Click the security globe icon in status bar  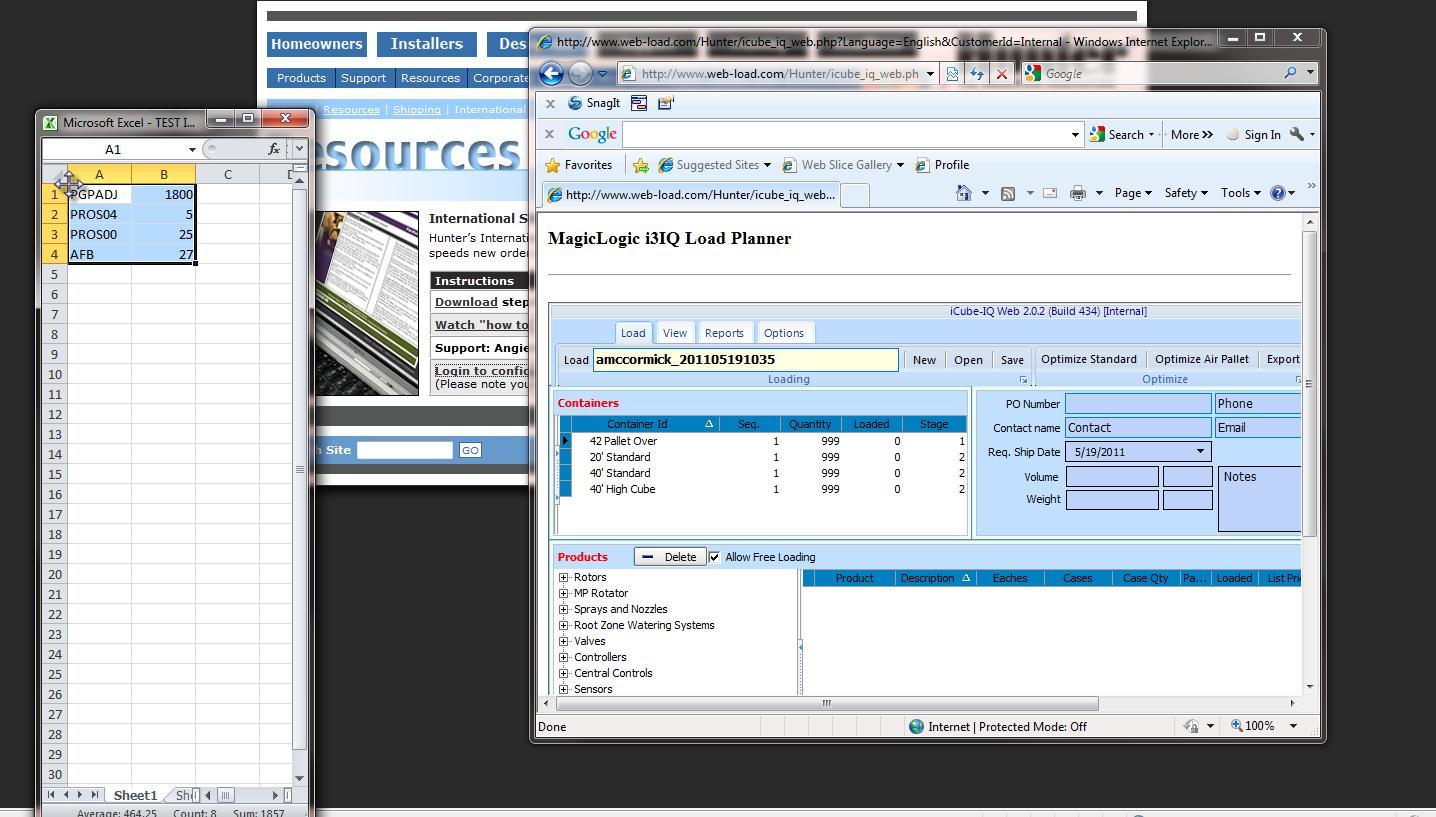tap(916, 727)
